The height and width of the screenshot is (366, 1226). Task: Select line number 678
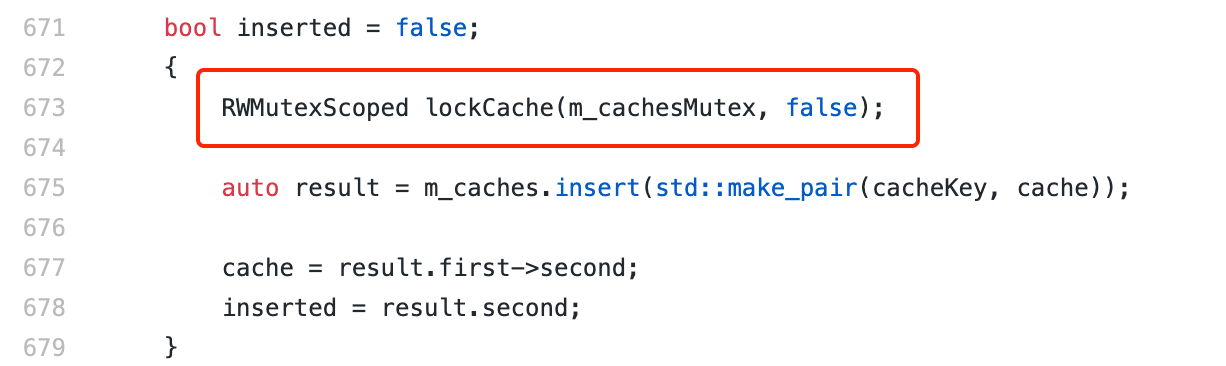(43, 308)
